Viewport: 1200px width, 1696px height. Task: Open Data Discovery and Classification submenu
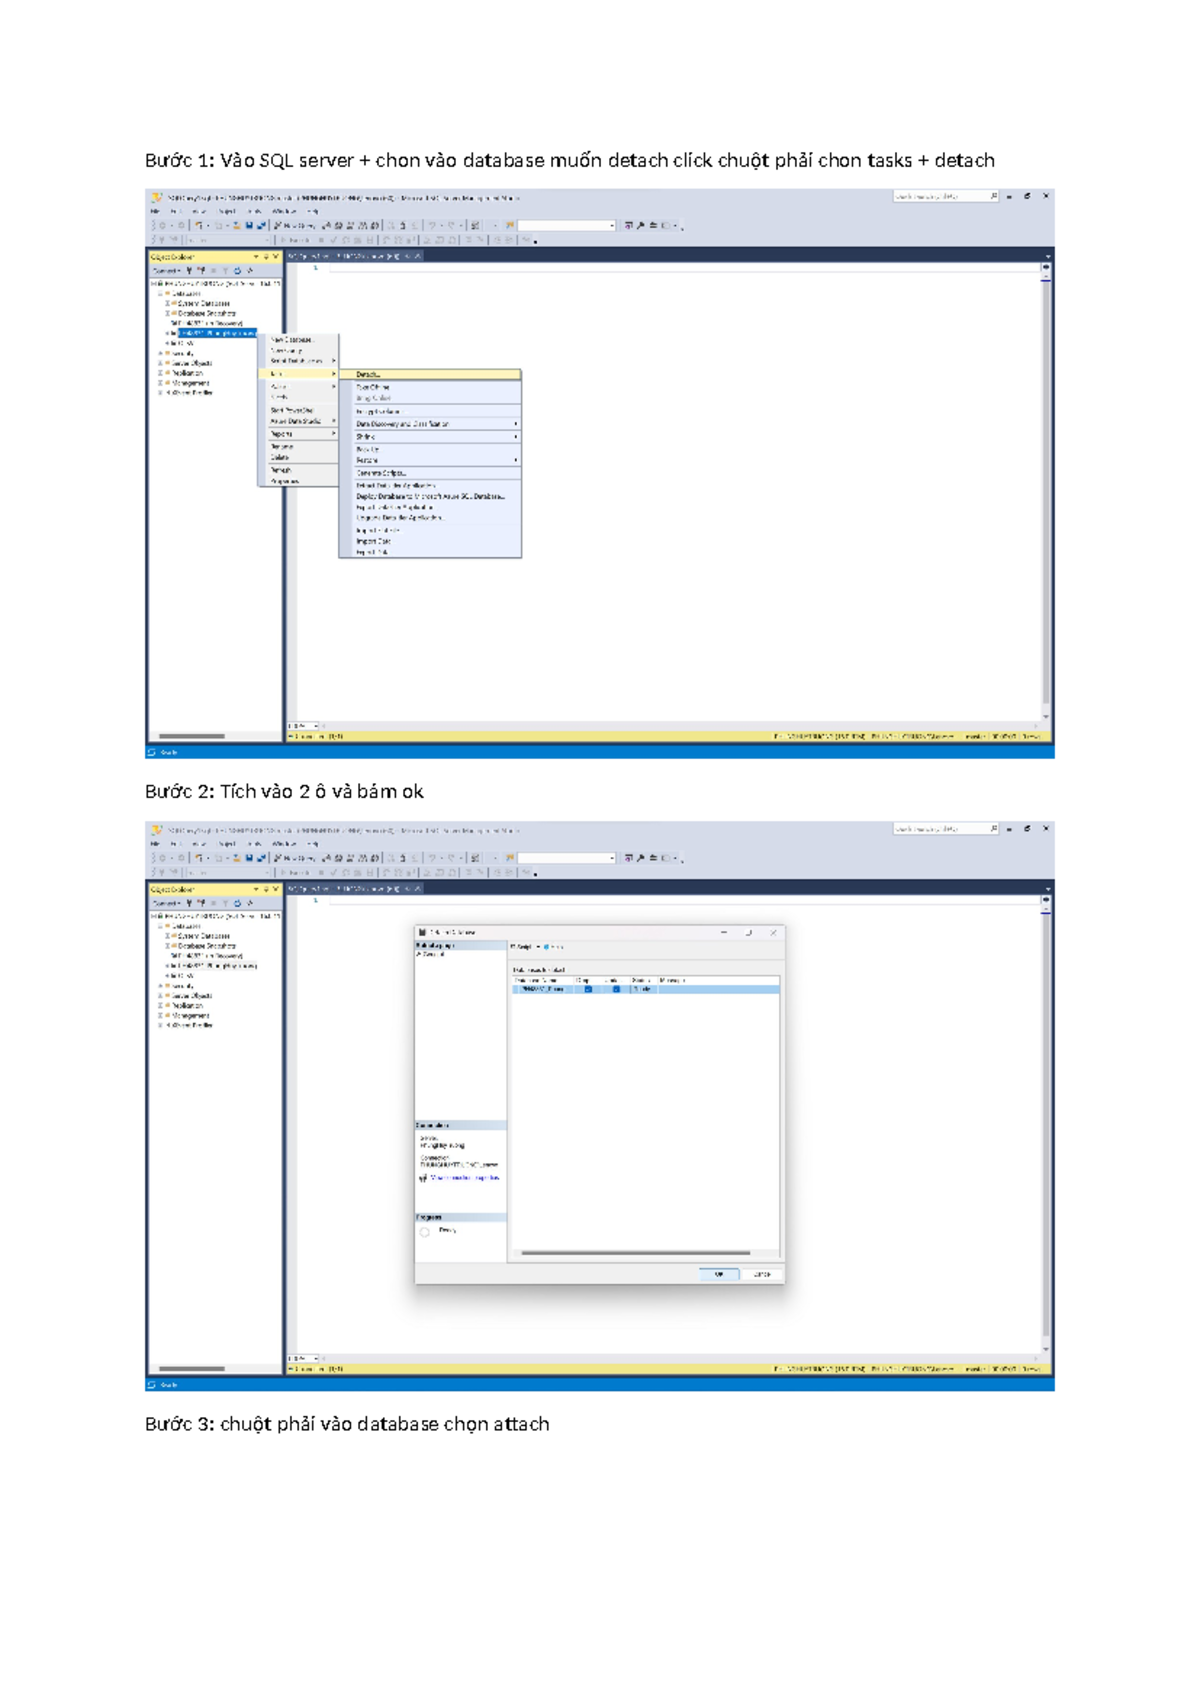(x=430, y=424)
